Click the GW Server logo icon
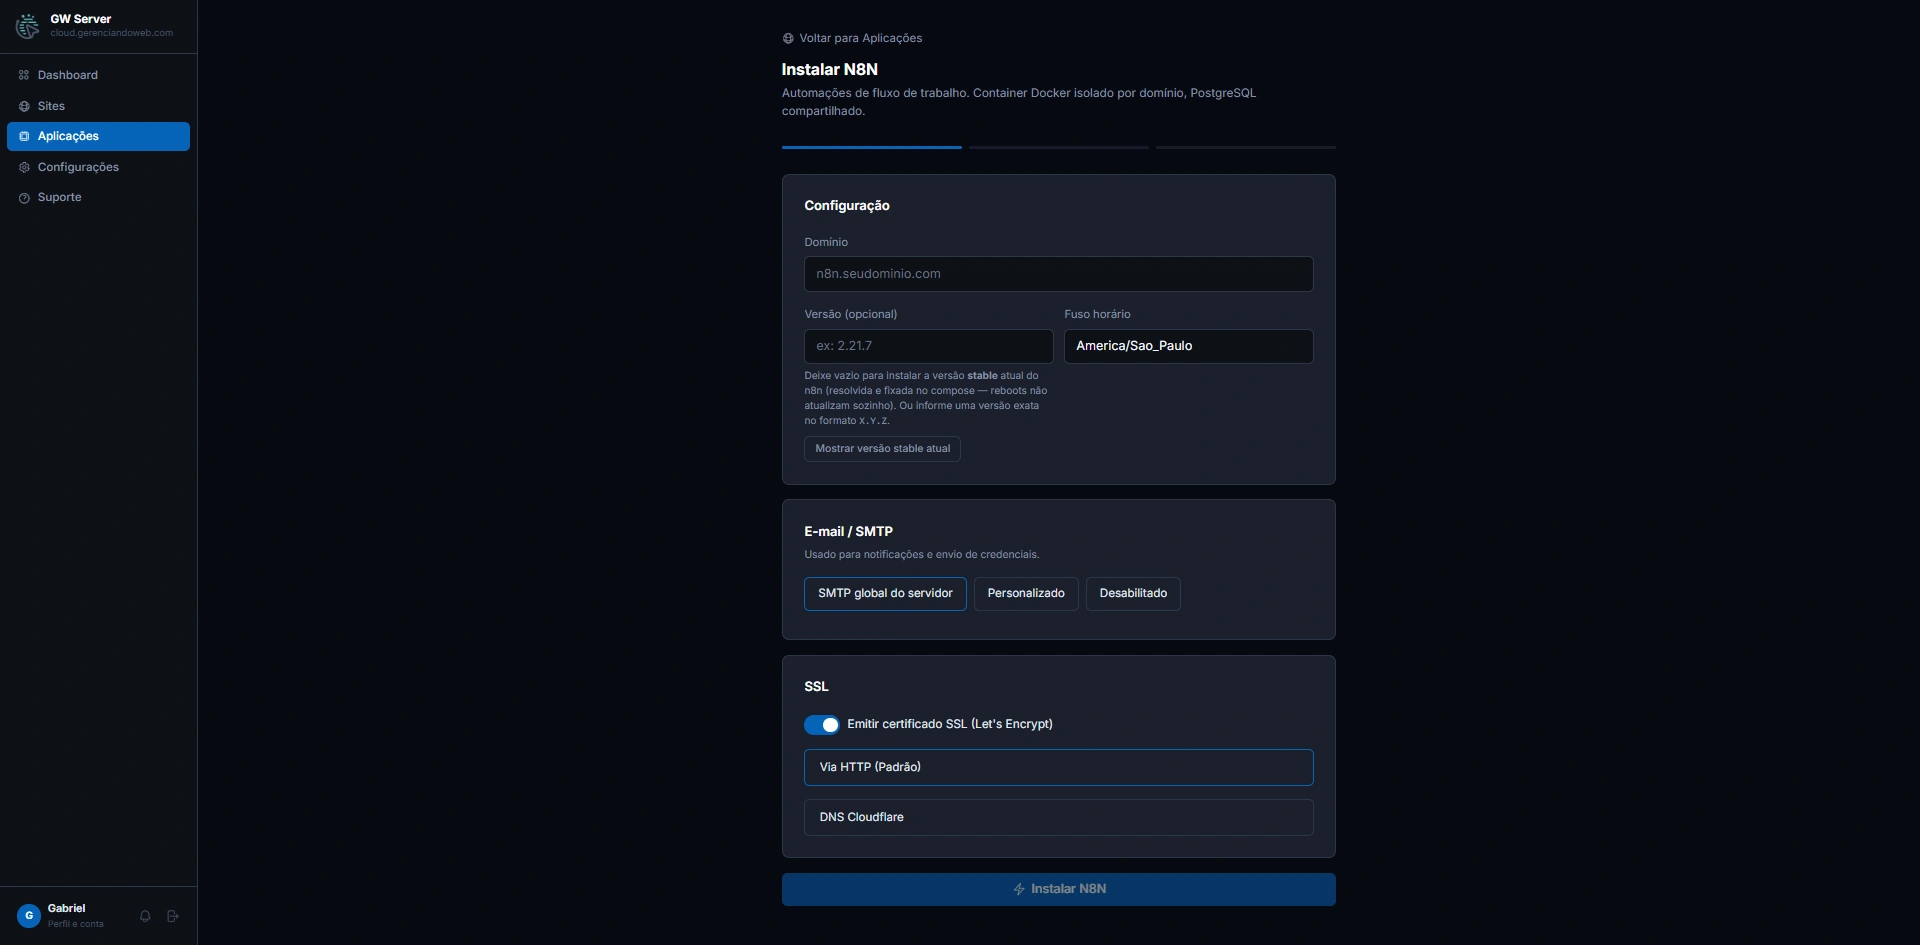 coord(27,26)
